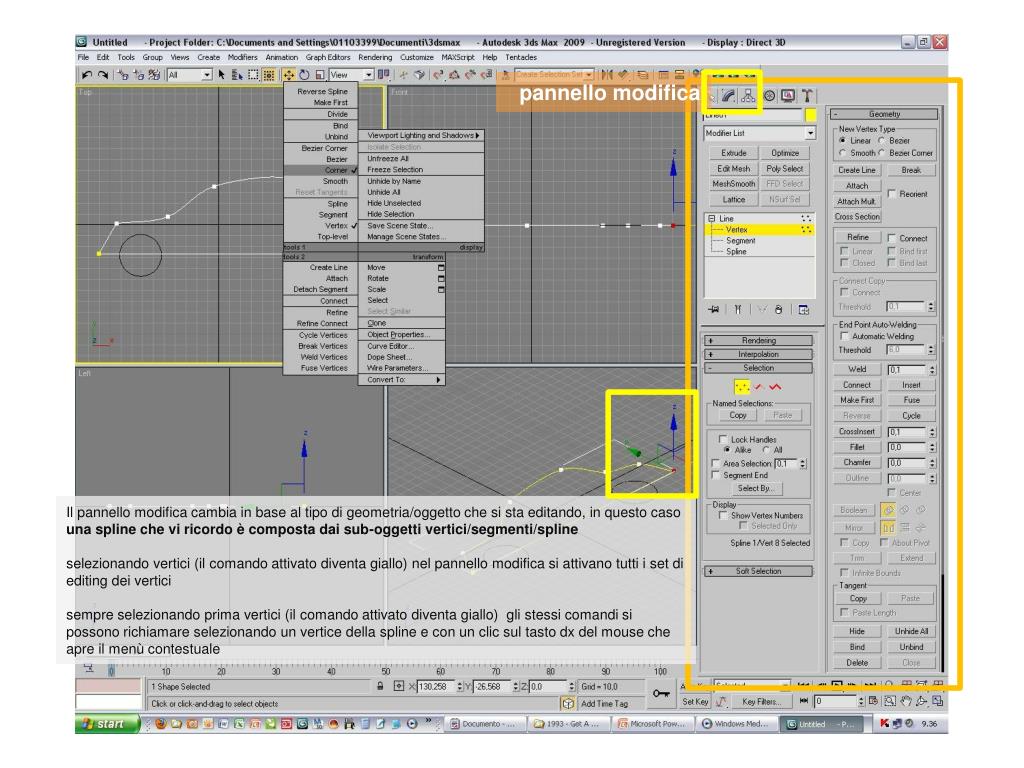The image size is (1024, 768).
Task: Enable Lock Handles checkbox
Action: click(723, 440)
